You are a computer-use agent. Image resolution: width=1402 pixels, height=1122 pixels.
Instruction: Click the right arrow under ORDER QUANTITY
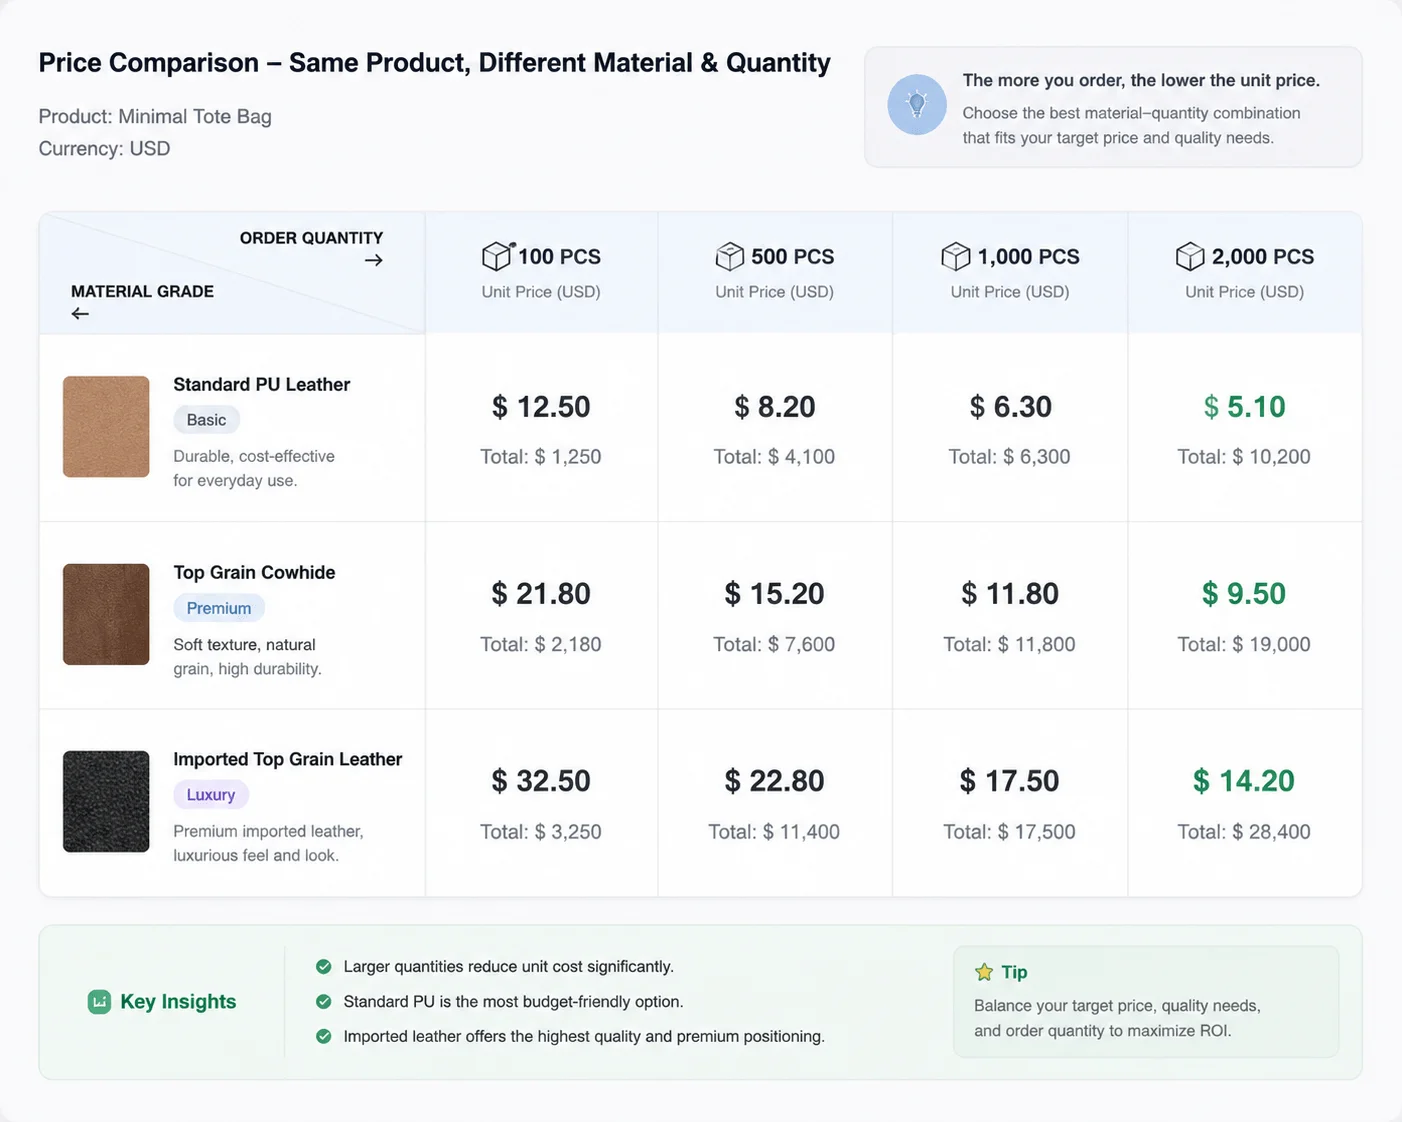[x=374, y=261]
